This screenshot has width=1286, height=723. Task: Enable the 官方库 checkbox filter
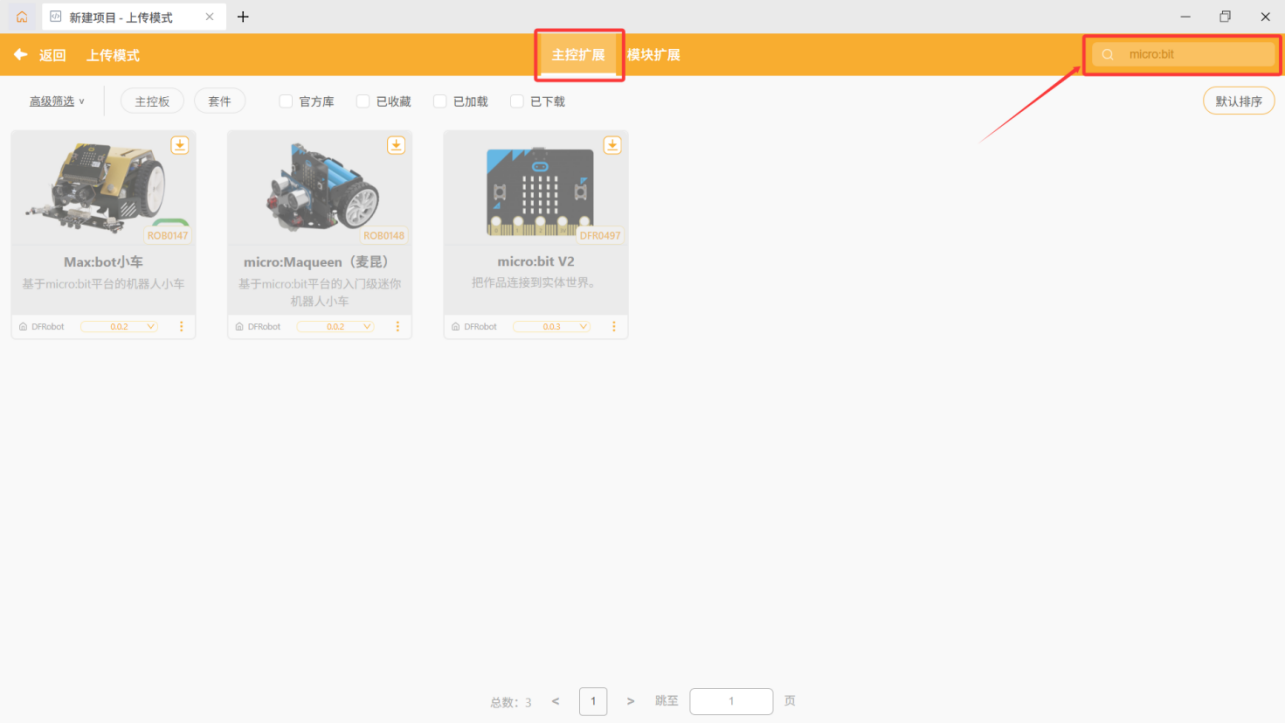[286, 101]
